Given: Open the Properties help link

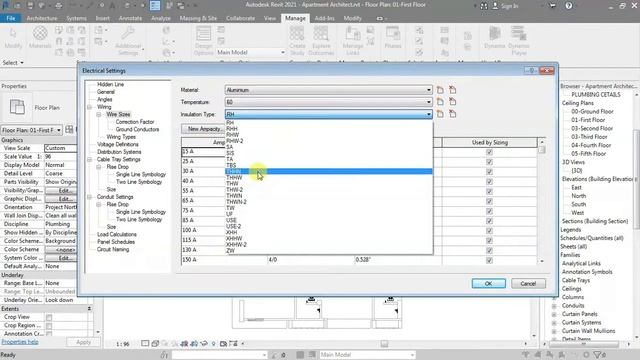Looking at the screenshot, I should point(20,342).
